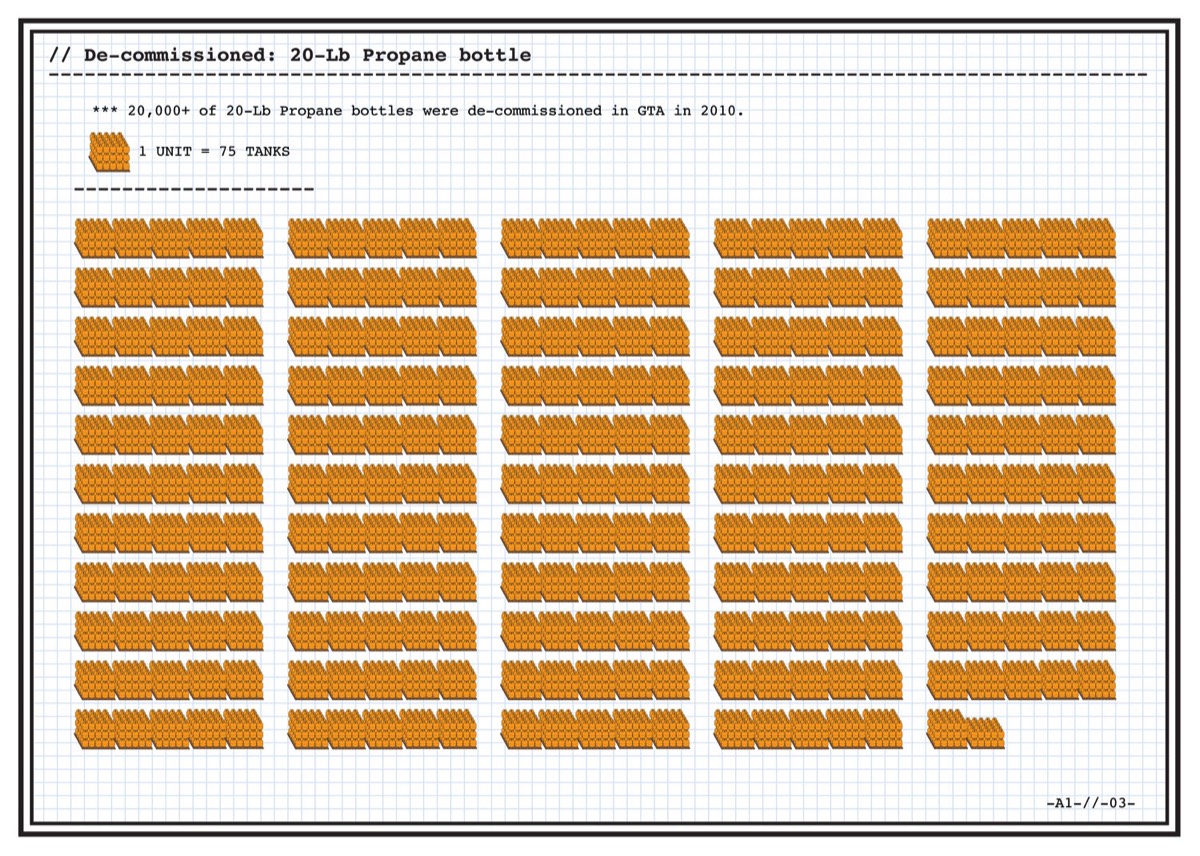1200x856 pixels.
Task: Click the long dashed line under the title
Action: pyautogui.click(x=598, y=75)
